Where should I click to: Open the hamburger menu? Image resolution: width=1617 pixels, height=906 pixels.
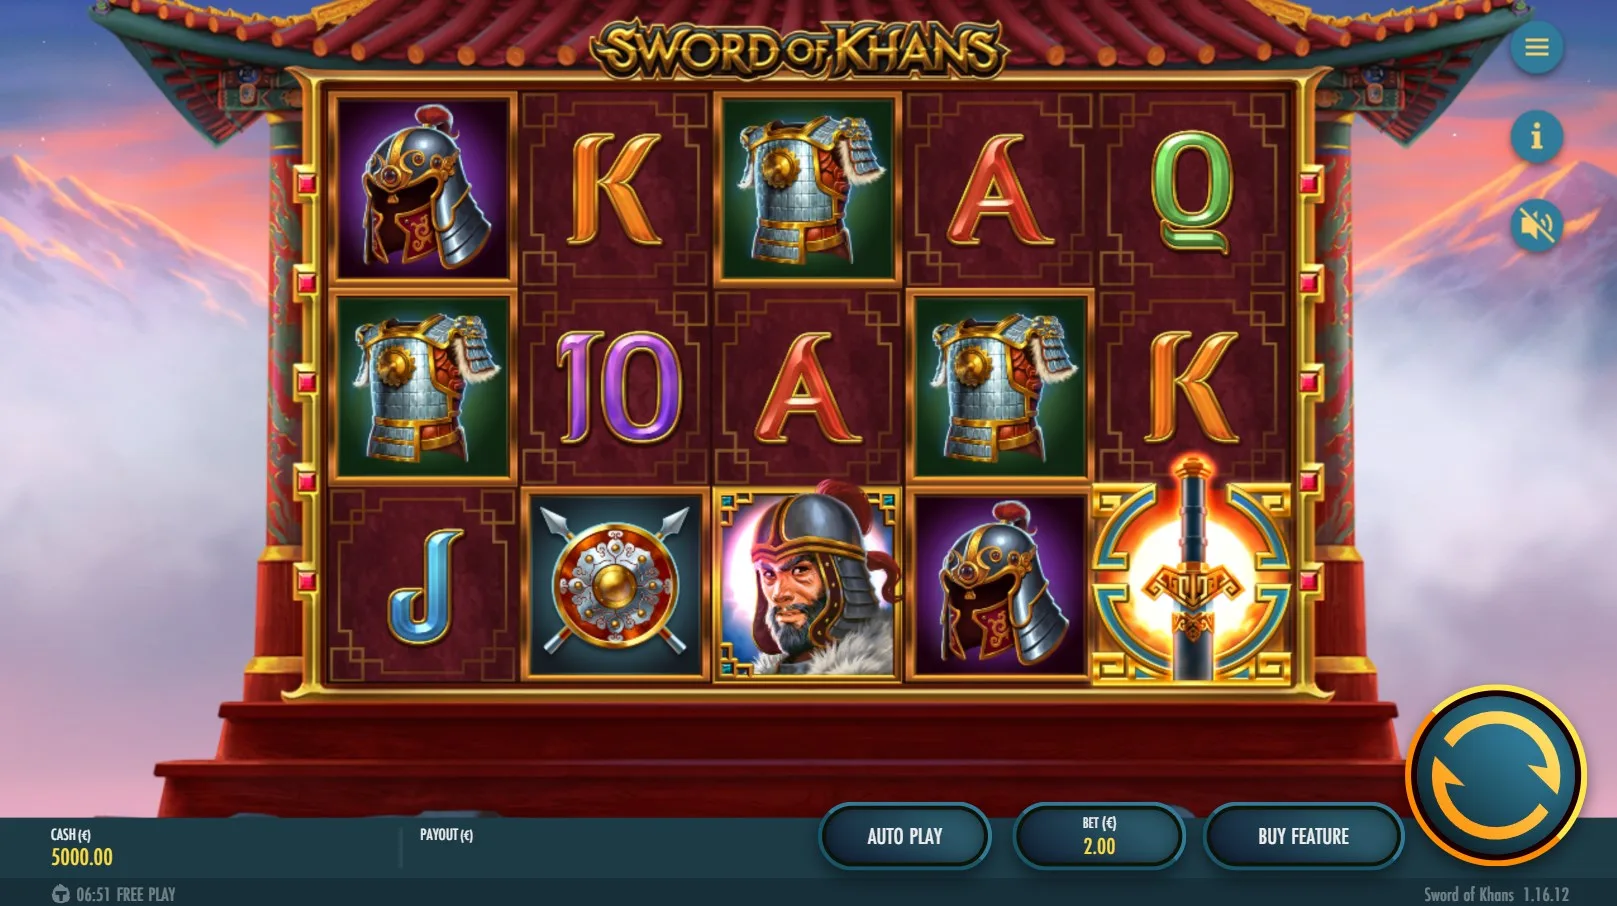pos(1536,47)
